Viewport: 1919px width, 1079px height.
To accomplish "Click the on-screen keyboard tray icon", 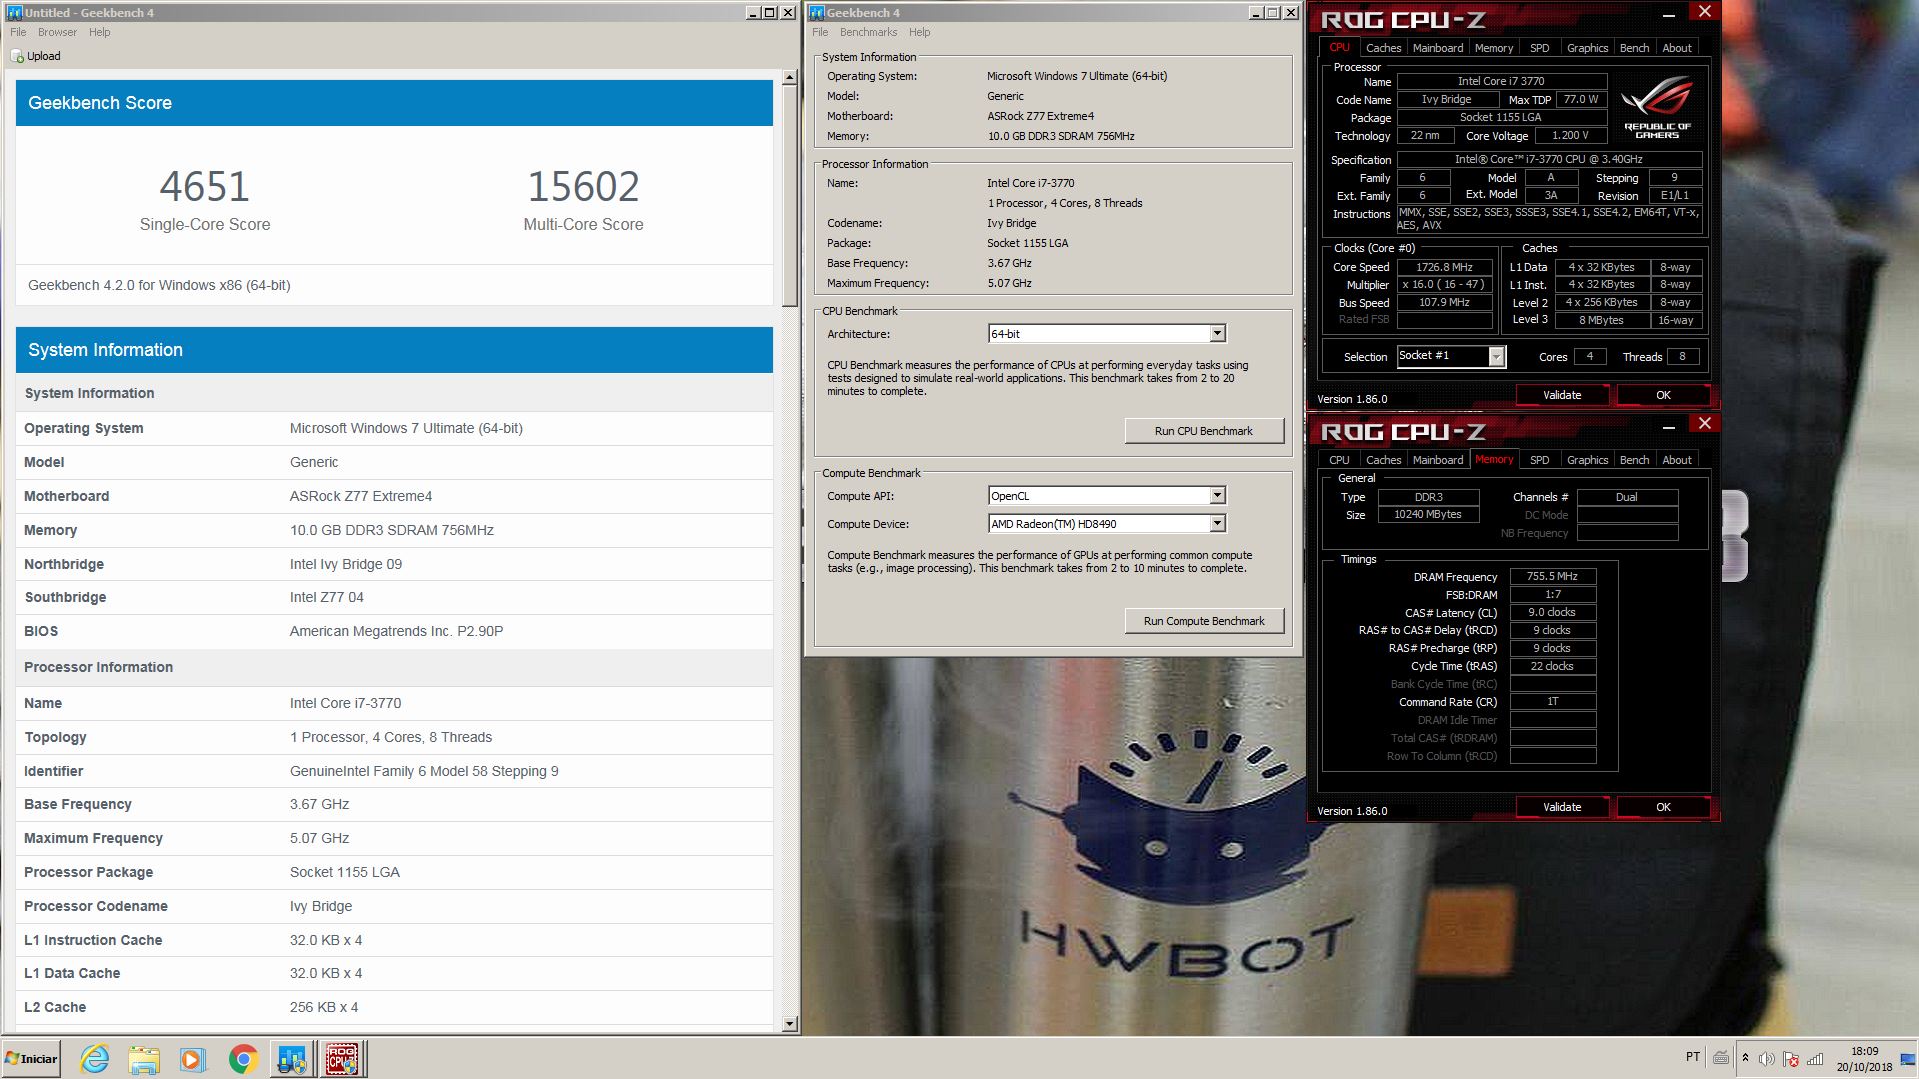I will pos(1721,1058).
